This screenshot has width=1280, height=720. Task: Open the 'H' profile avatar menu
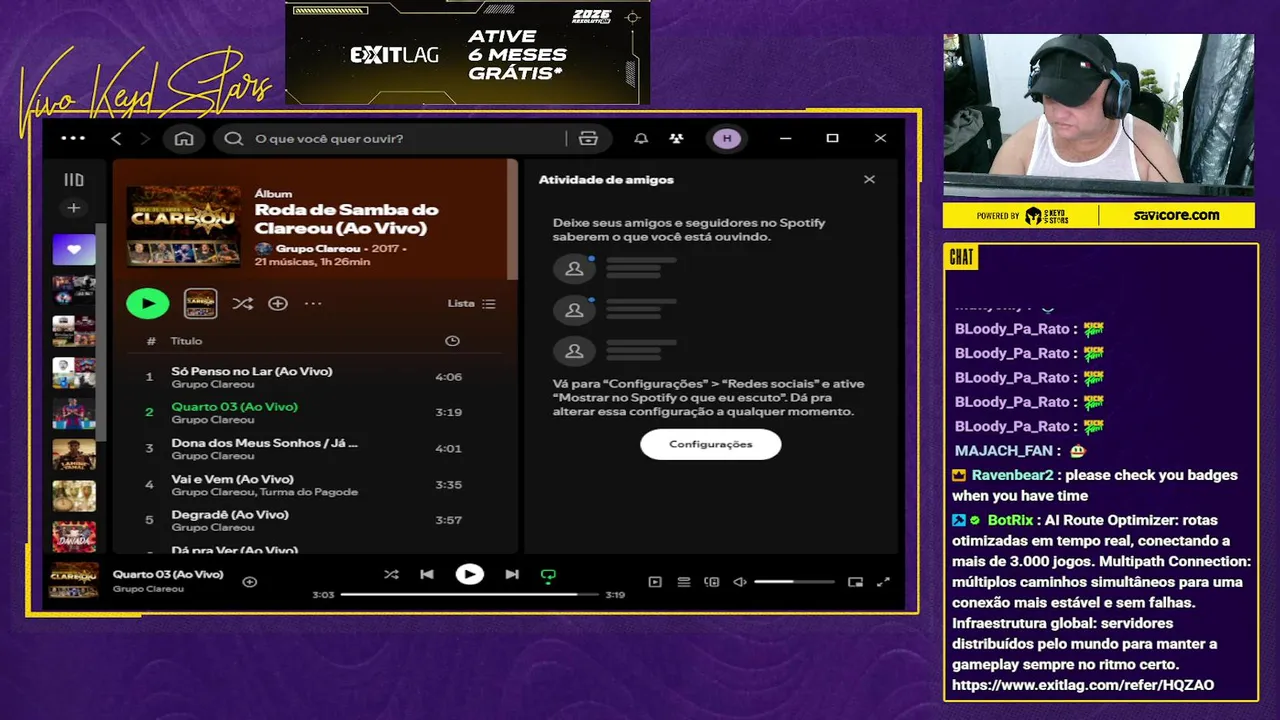point(727,138)
